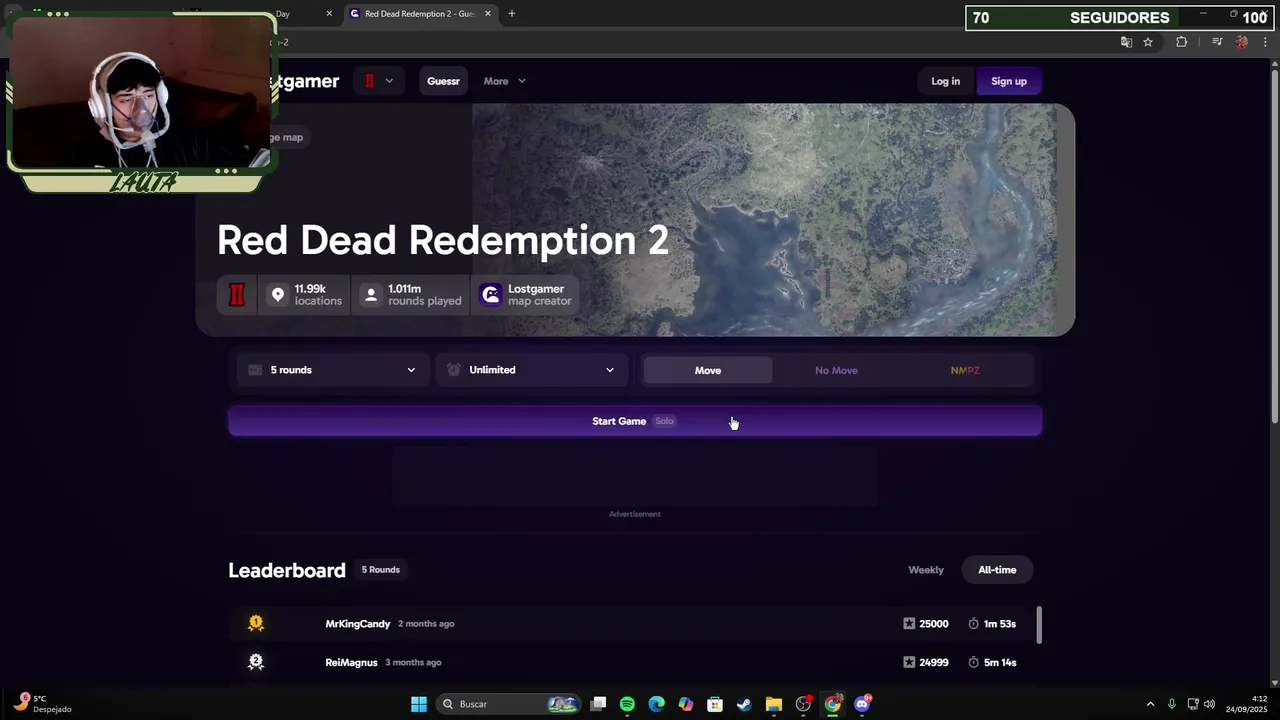Select the No Move game mode
The image size is (1280, 720).
click(x=836, y=370)
